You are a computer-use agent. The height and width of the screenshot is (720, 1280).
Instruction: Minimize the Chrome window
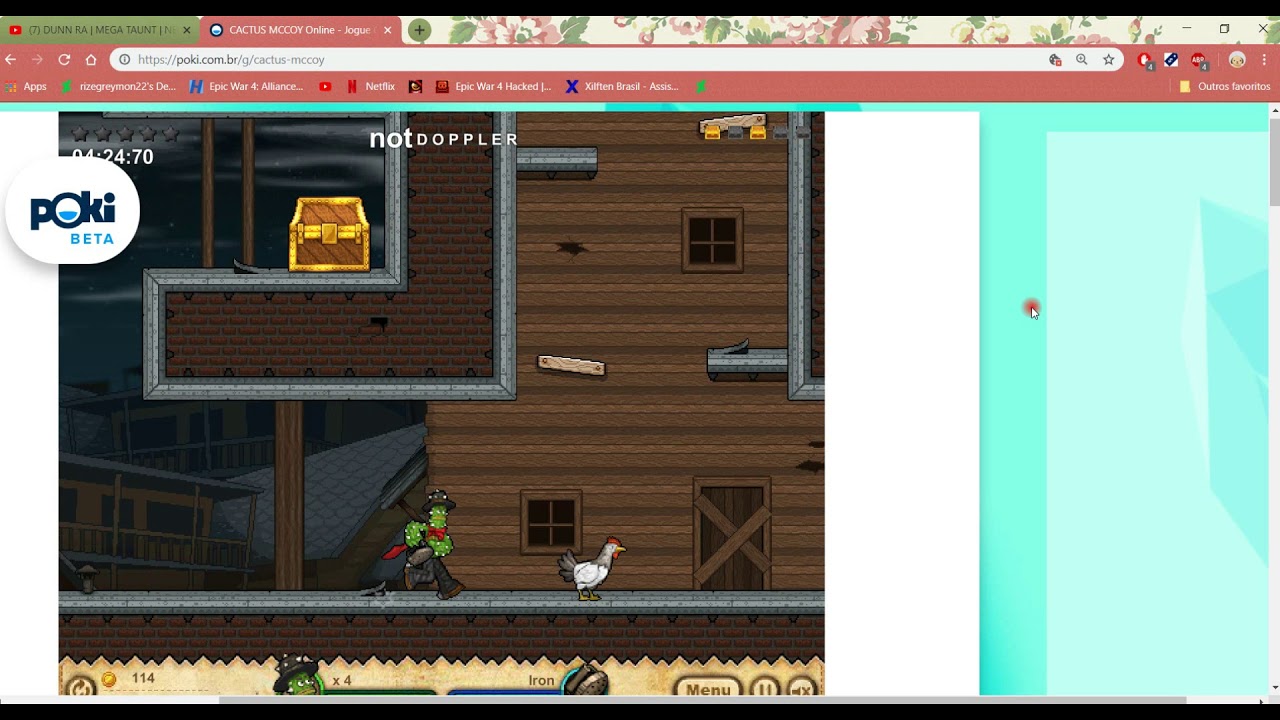tap(1186, 29)
